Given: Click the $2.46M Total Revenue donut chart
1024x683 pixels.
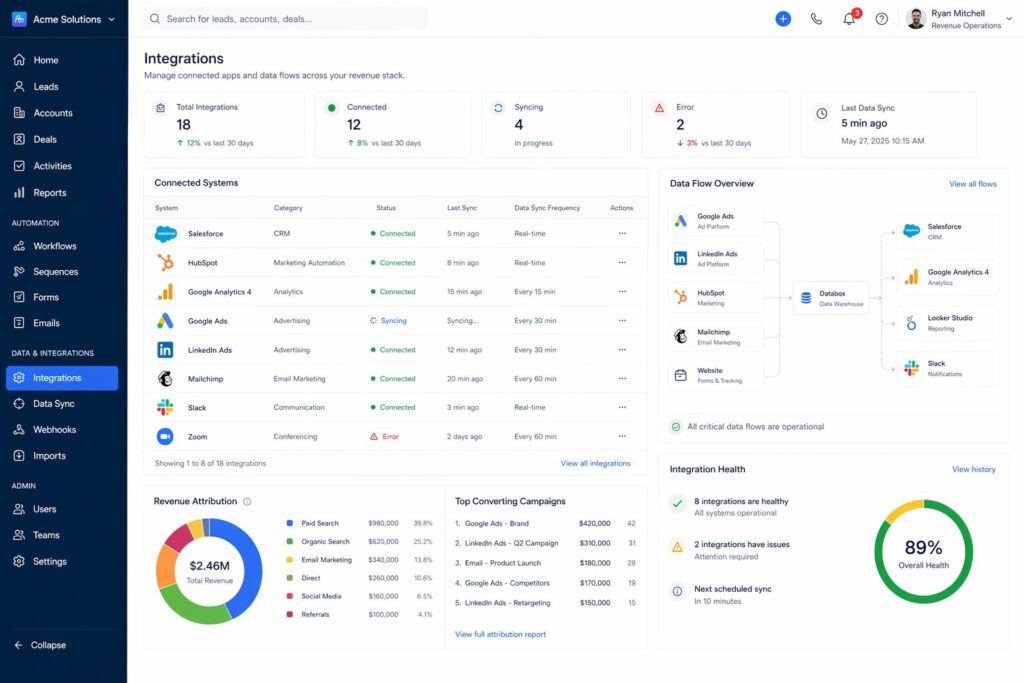Looking at the screenshot, I should [210, 571].
